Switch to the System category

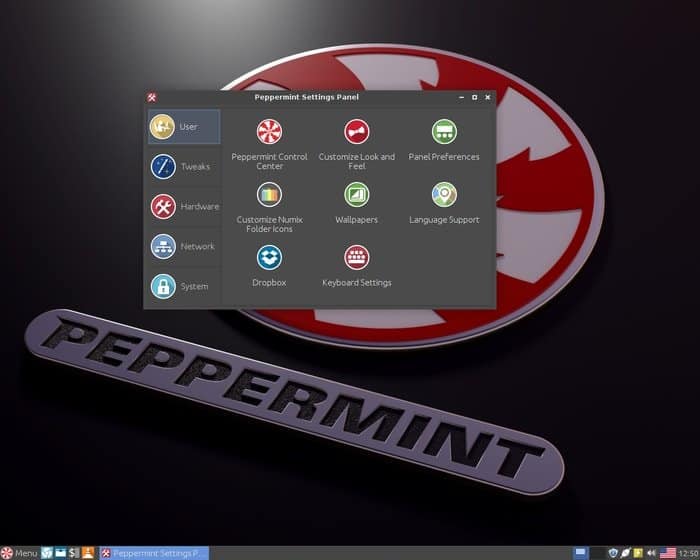[184, 286]
